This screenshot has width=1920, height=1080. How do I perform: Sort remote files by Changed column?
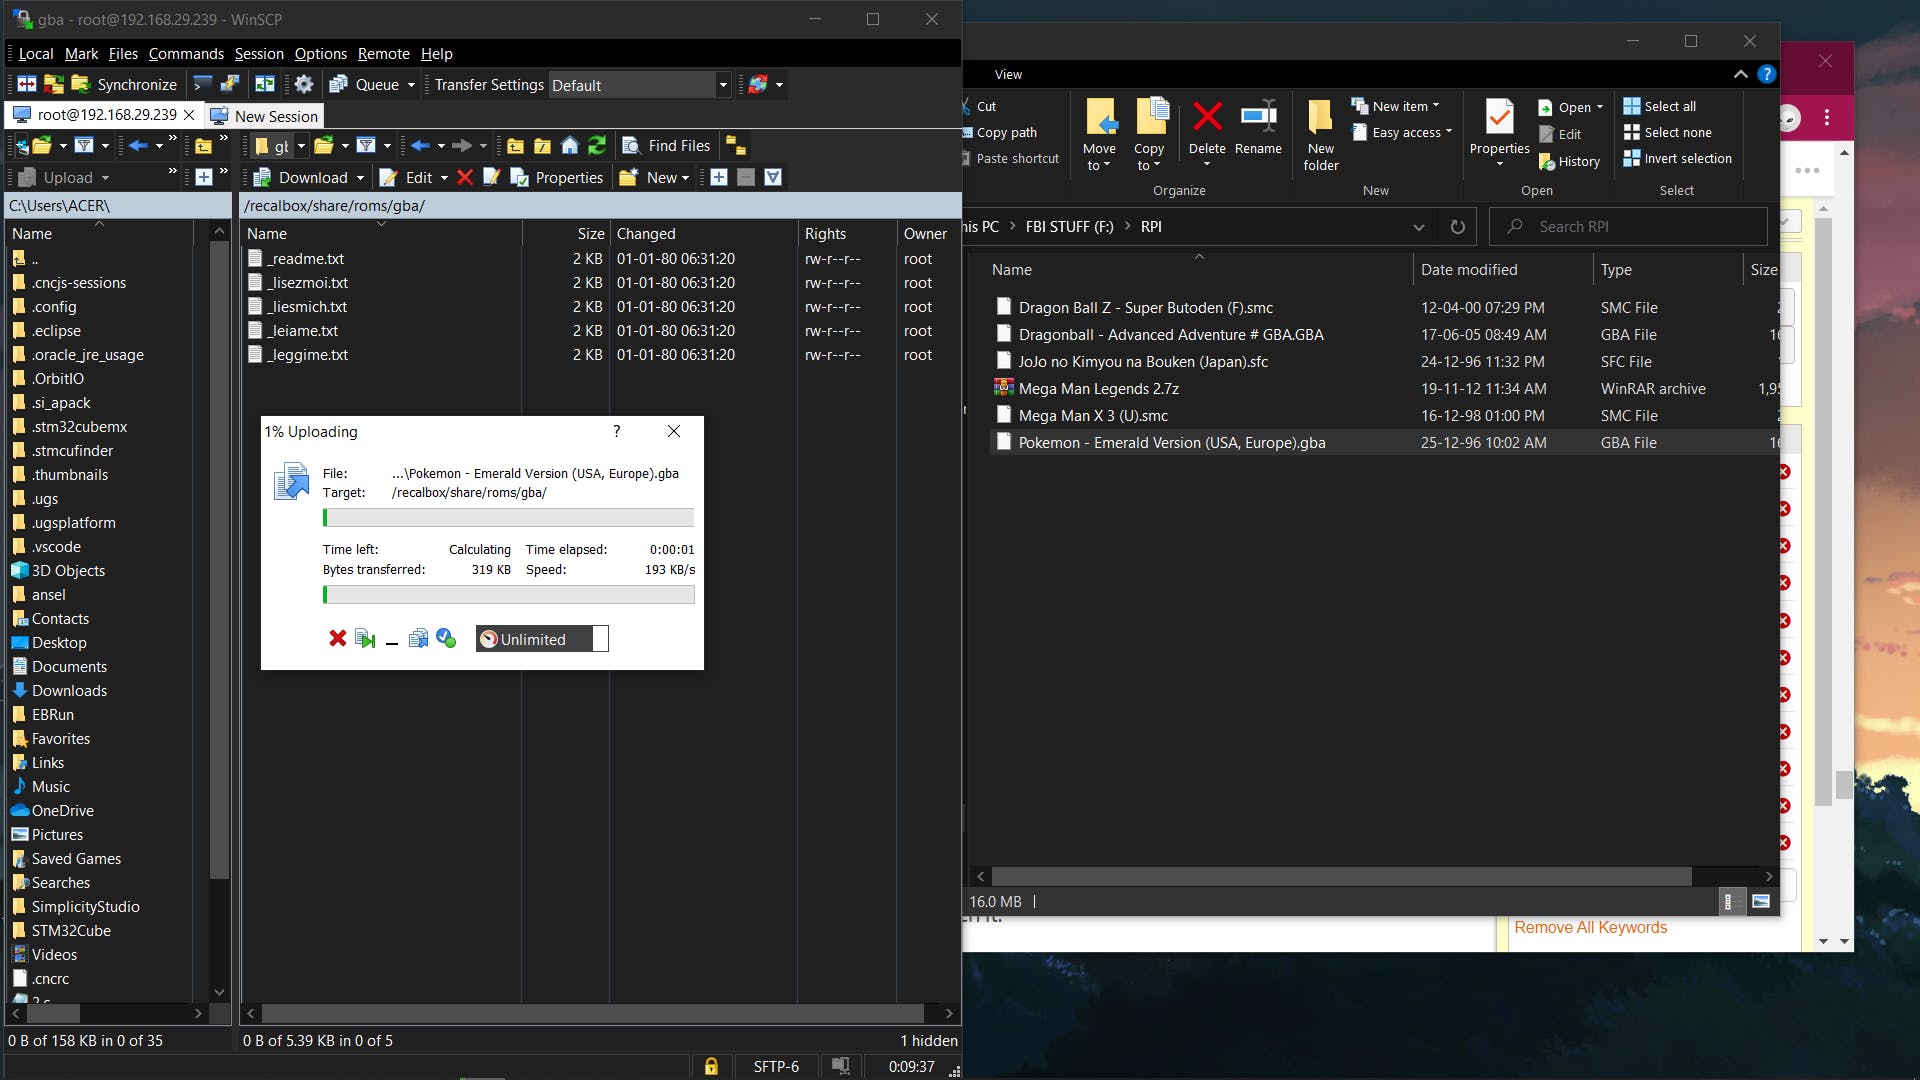tap(646, 234)
